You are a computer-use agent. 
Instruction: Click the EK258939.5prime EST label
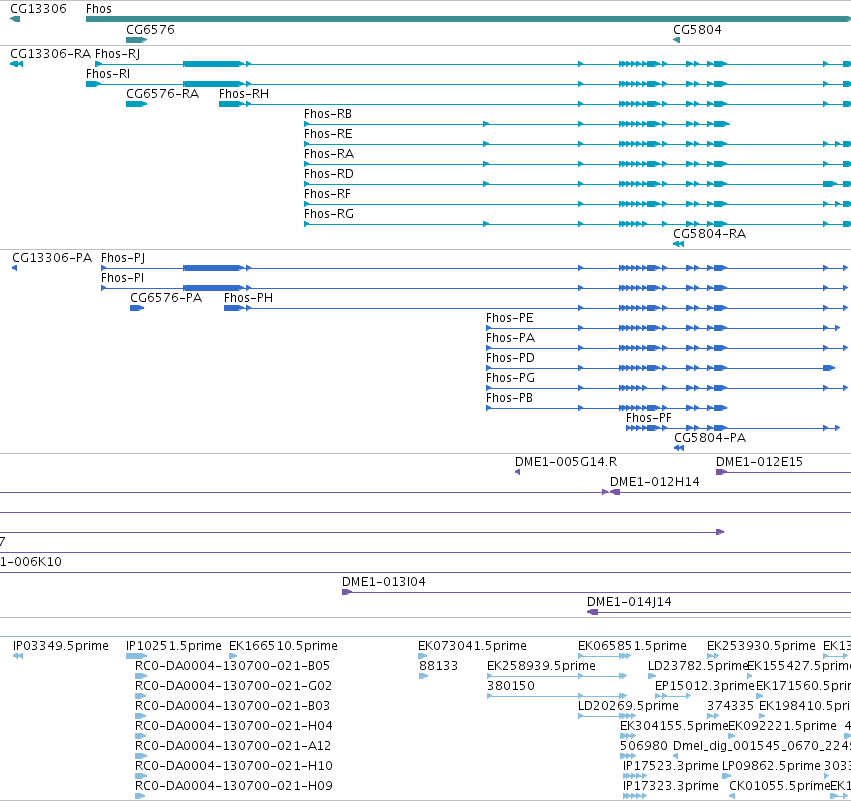click(541, 665)
